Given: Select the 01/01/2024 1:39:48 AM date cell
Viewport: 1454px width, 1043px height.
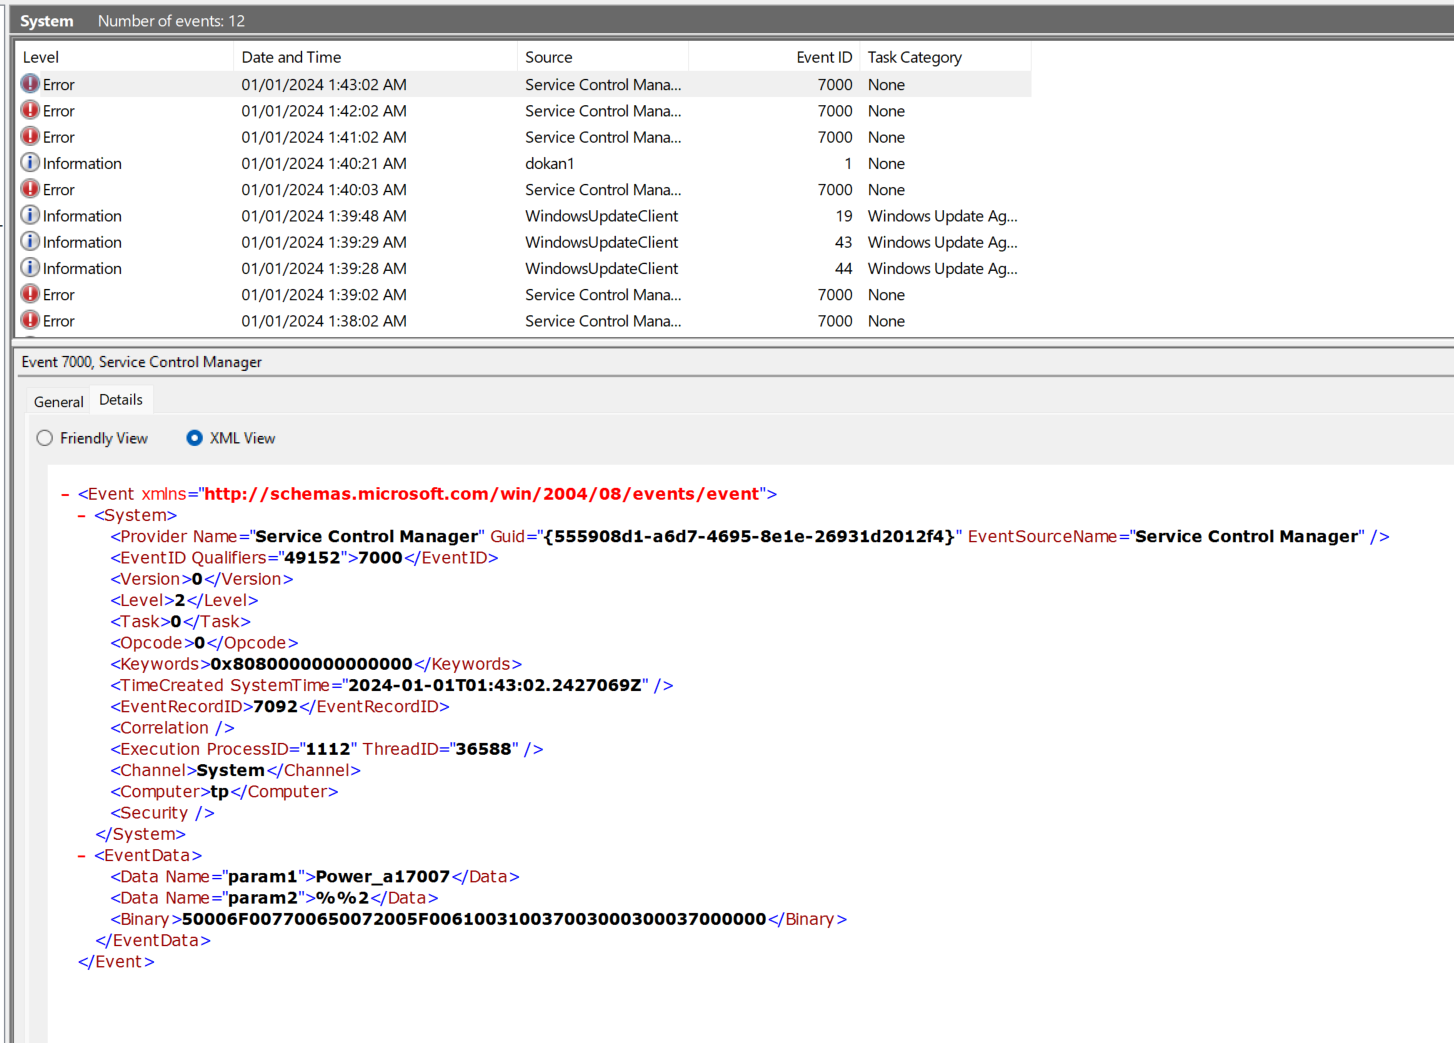Looking at the screenshot, I should tap(324, 216).
